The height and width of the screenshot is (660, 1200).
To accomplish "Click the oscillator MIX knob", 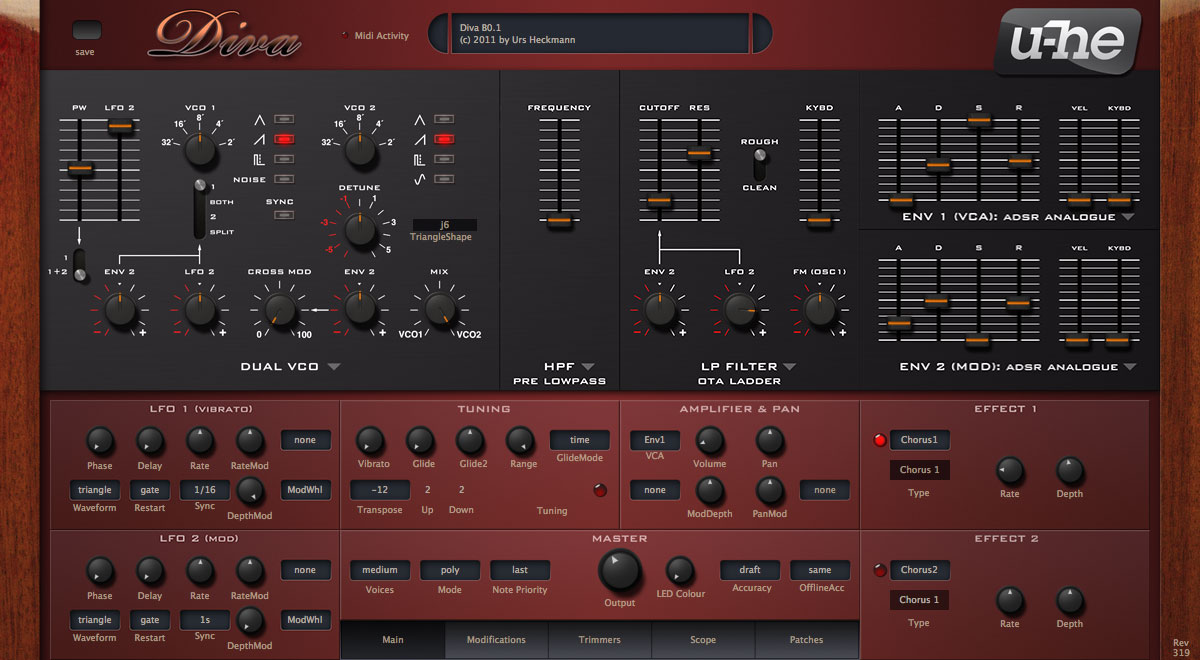I will [440, 312].
